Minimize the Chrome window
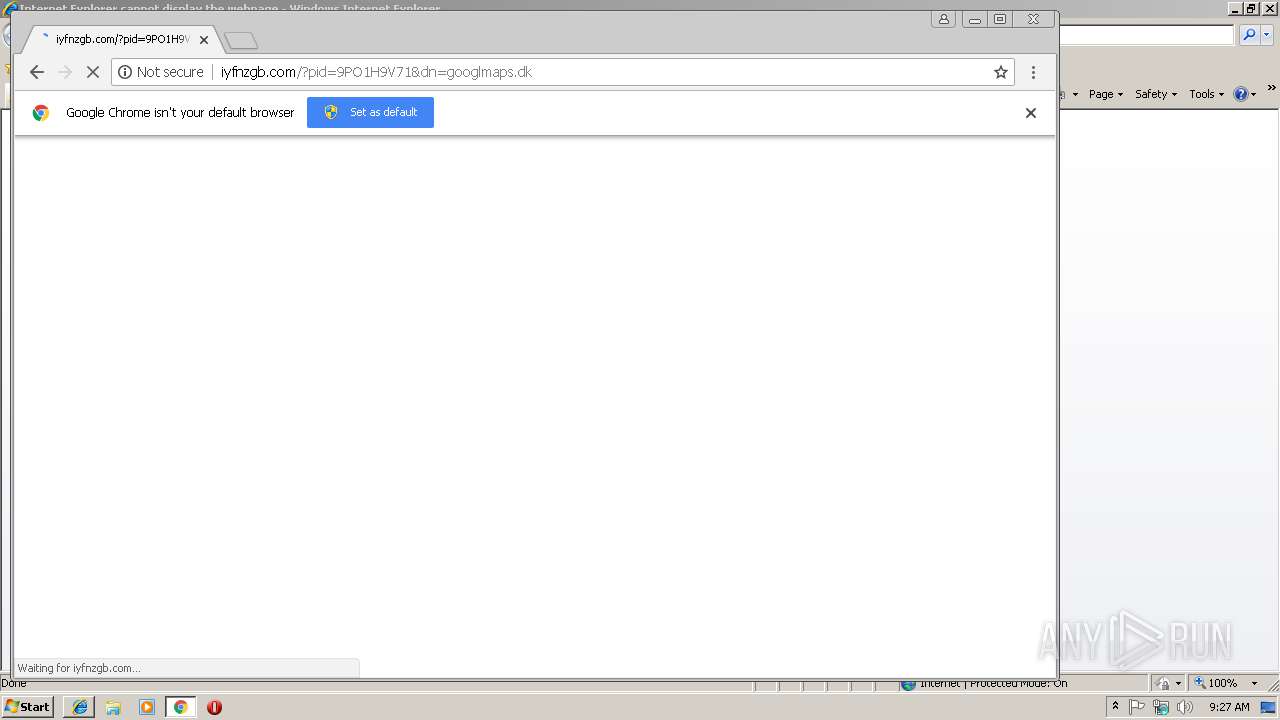 coord(975,19)
